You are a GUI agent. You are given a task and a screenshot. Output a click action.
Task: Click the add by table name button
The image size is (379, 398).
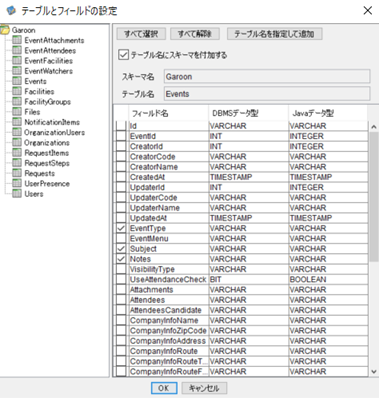[x=274, y=34]
